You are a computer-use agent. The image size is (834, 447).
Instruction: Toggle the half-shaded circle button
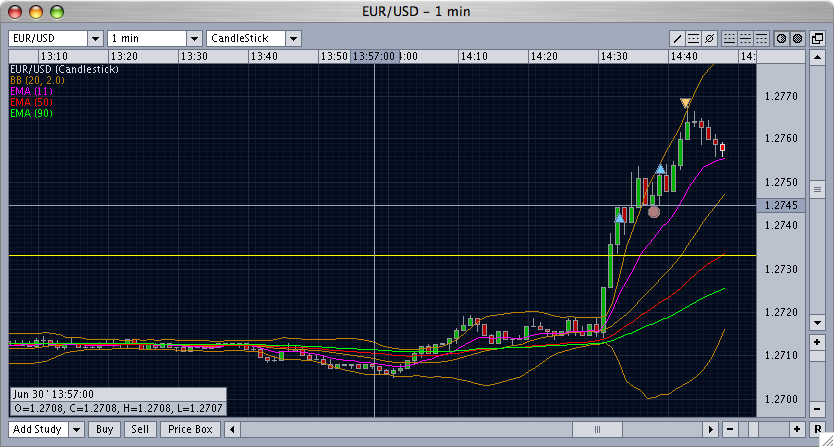coord(781,38)
